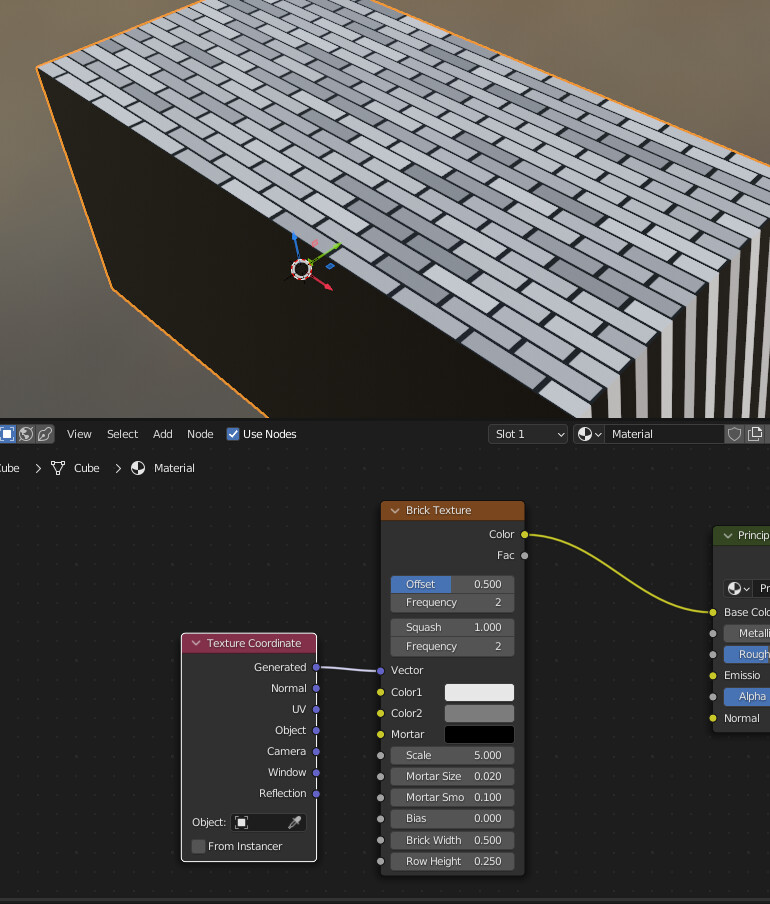Image resolution: width=770 pixels, height=904 pixels.
Task: Collapse the Brick Texture node
Action: click(x=395, y=511)
